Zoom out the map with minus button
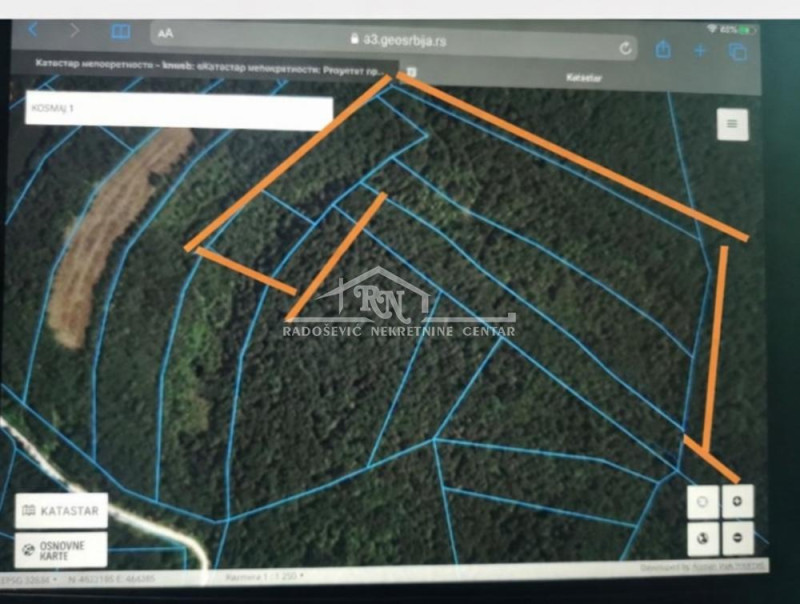The image size is (800, 604). pos(737,538)
